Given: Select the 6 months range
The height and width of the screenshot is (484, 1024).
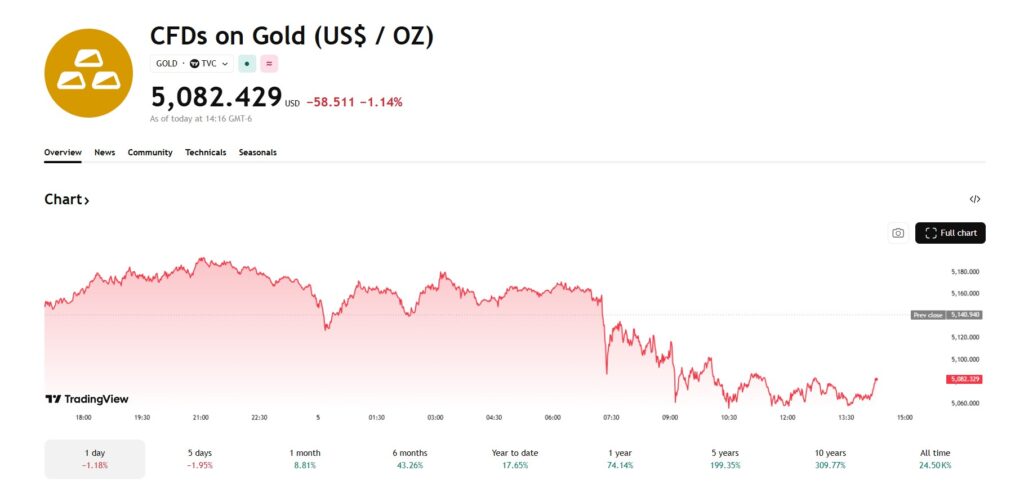Looking at the screenshot, I should (410, 459).
